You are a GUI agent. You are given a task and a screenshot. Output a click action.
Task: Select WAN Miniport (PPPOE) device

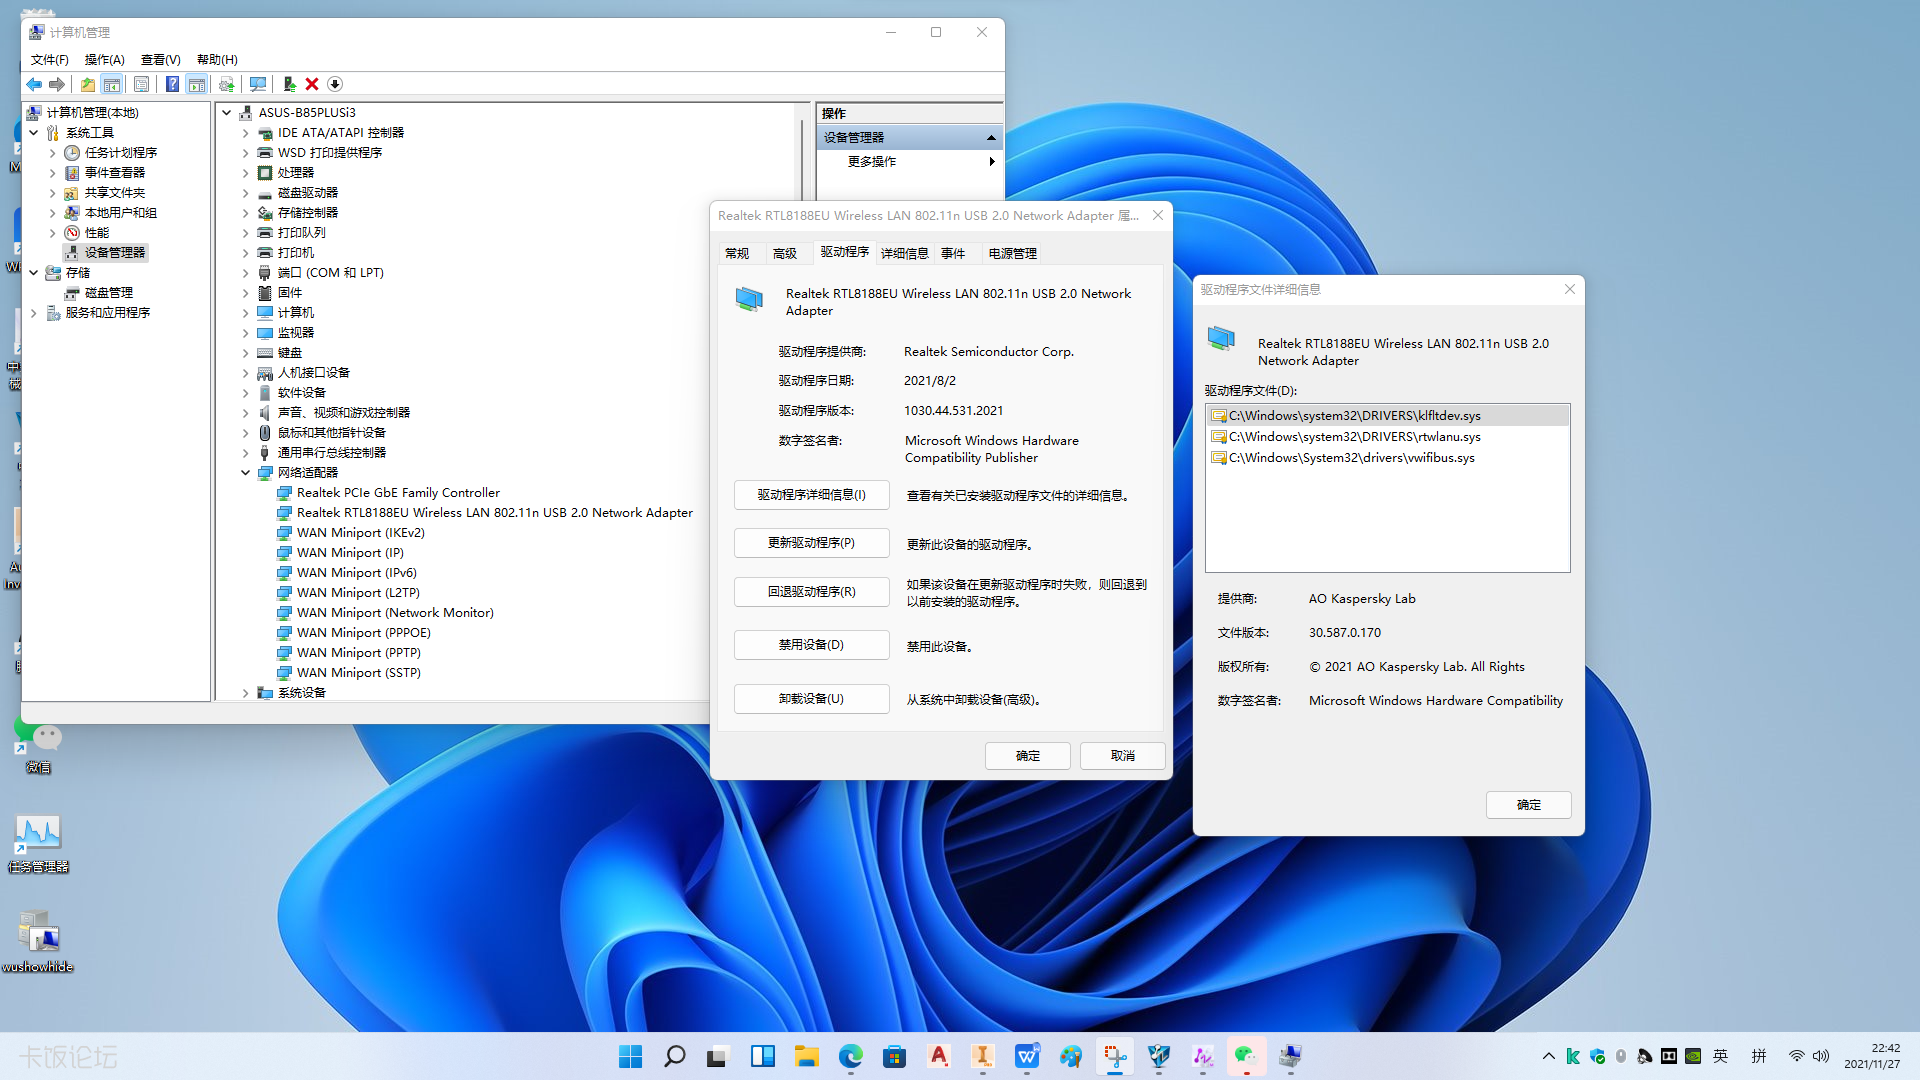point(364,633)
